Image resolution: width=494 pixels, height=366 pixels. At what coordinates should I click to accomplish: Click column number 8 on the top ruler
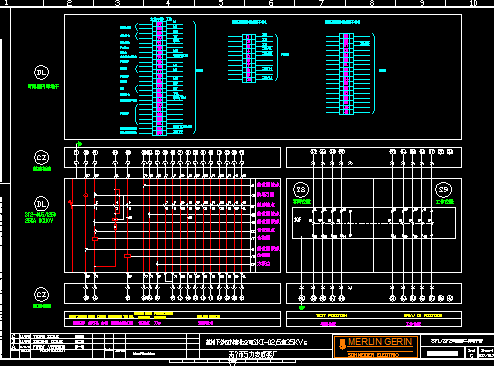(x=372, y=3)
